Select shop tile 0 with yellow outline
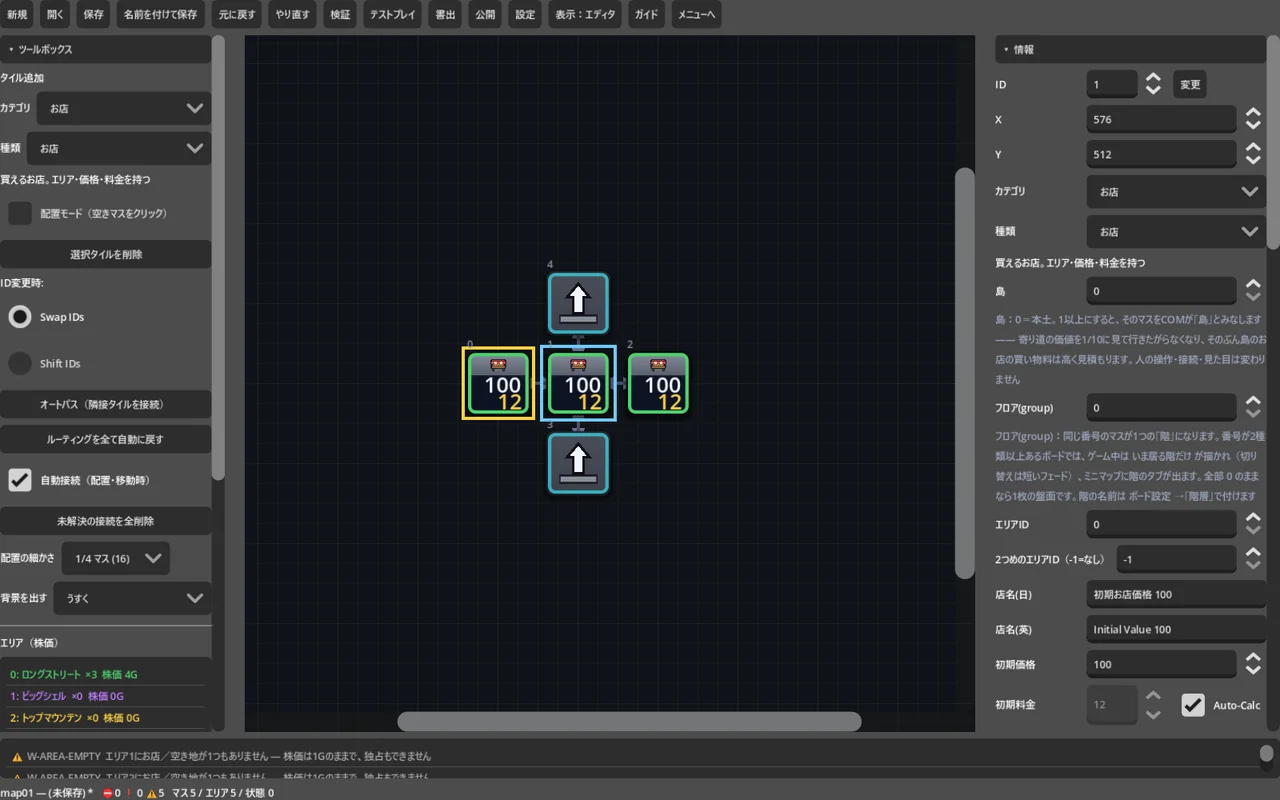 [x=498, y=383]
